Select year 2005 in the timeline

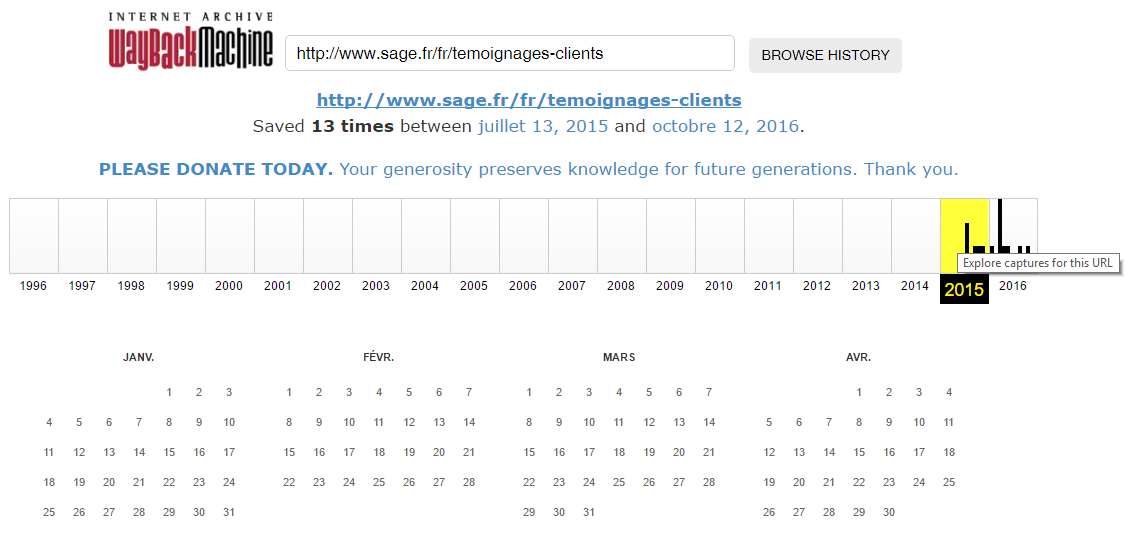click(x=474, y=286)
